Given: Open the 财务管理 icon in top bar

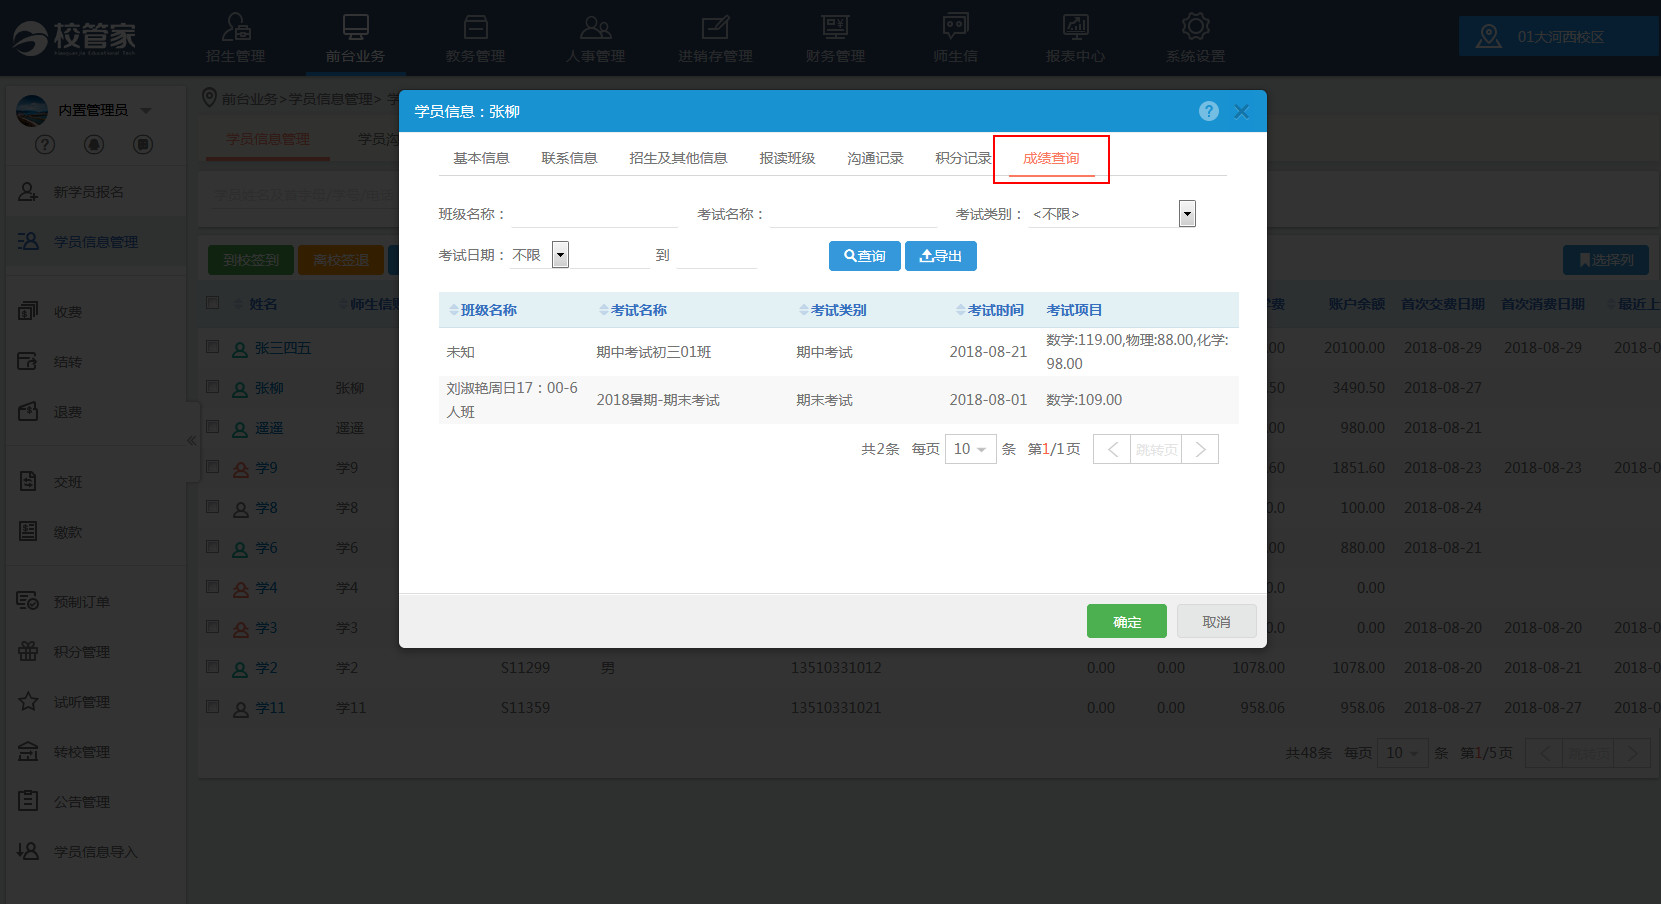Looking at the screenshot, I should (835, 27).
